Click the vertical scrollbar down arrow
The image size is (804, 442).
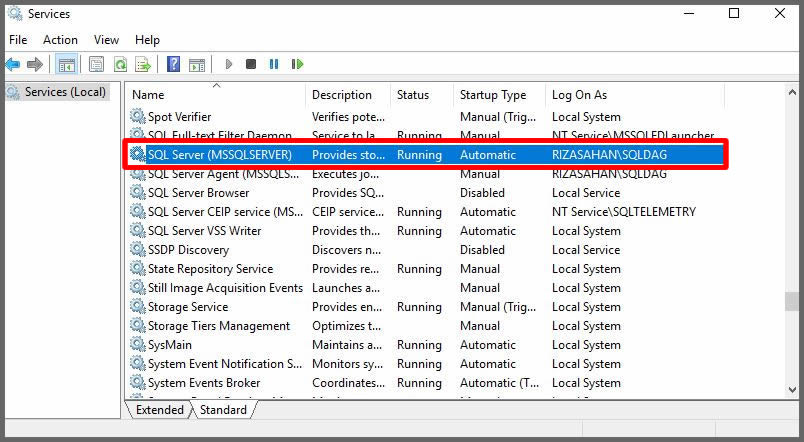tap(793, 389)
